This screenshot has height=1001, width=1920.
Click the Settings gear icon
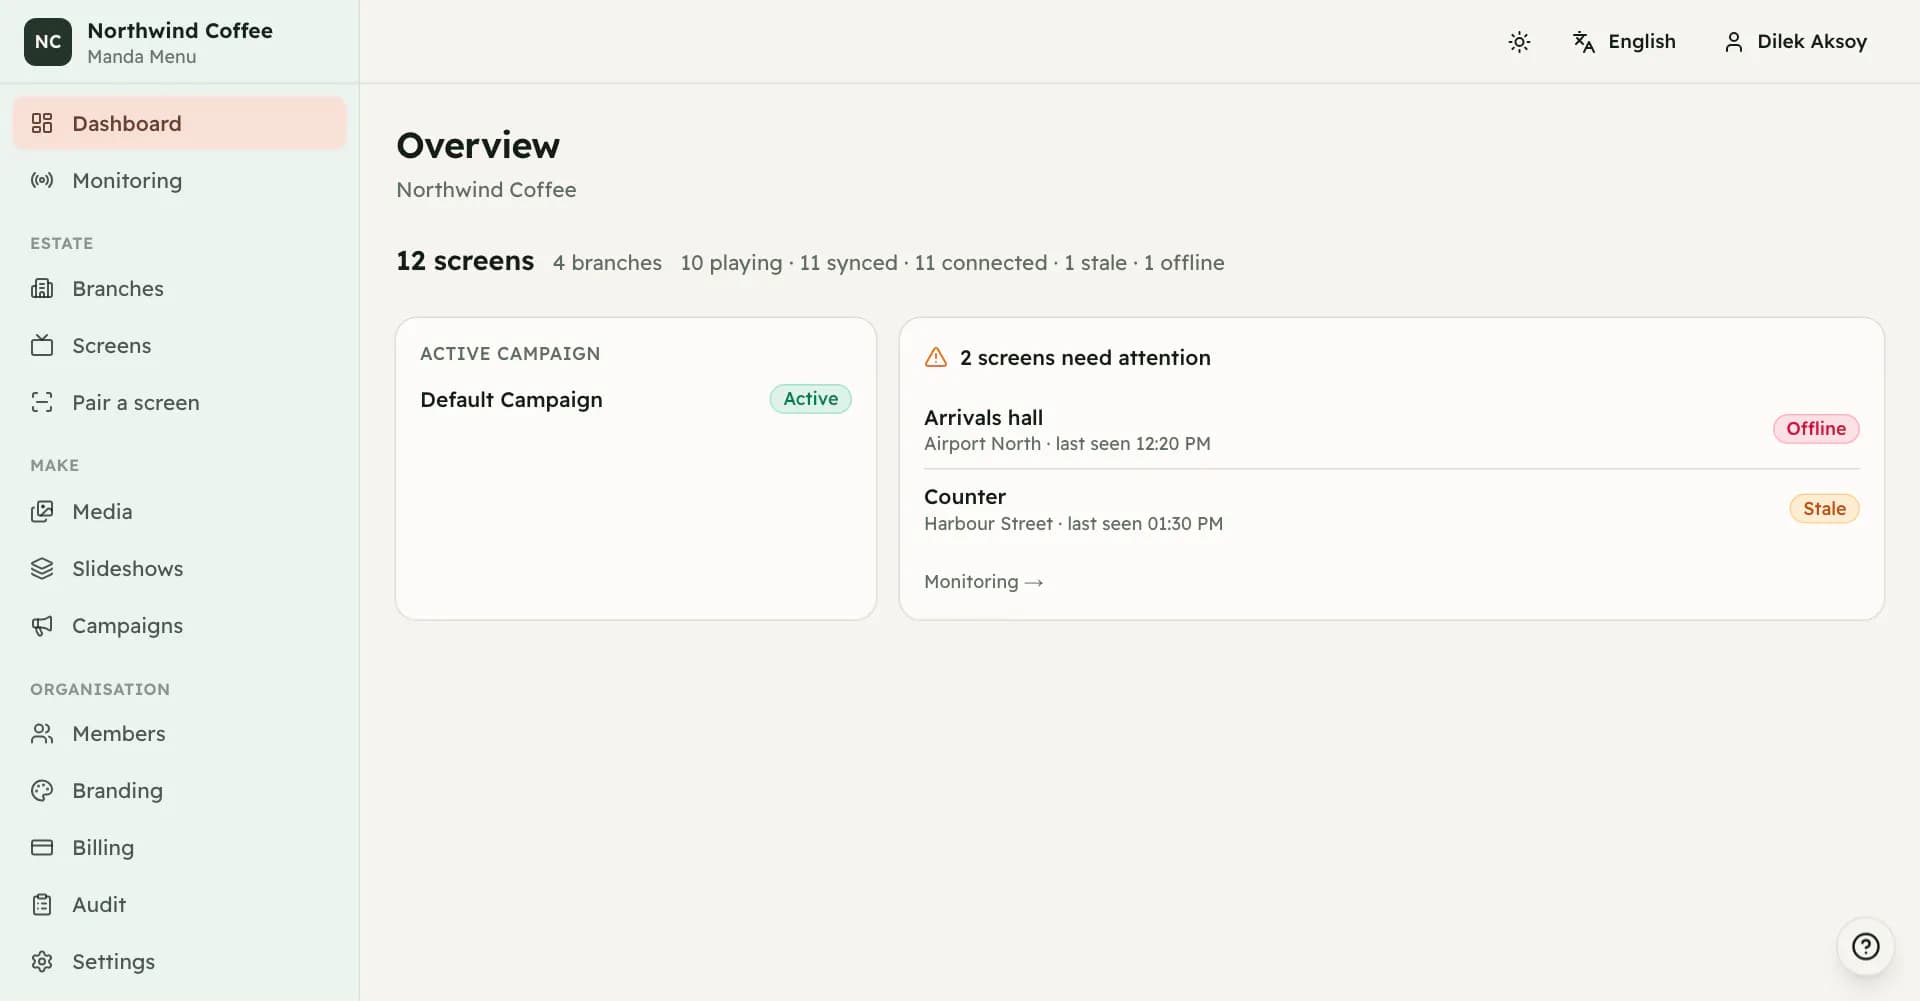coord(42,961)
